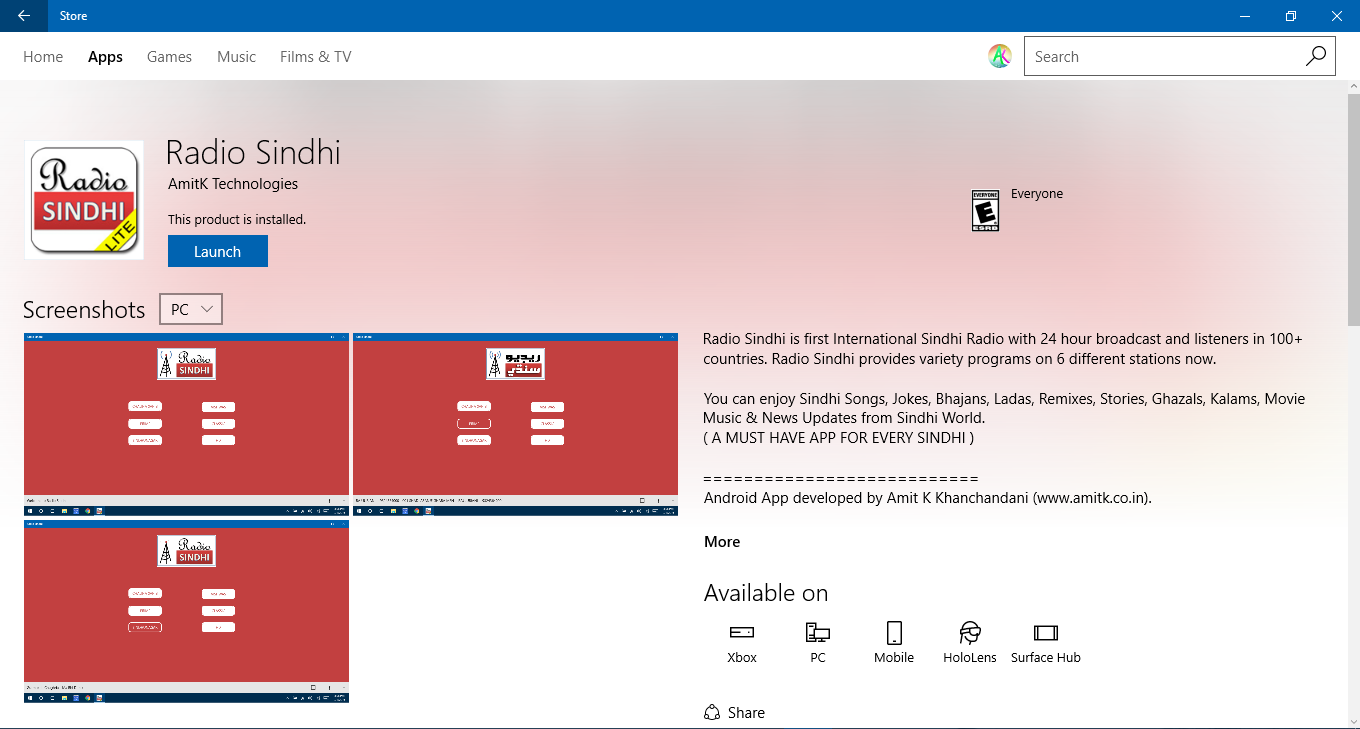Click 'A MUST HAVE APP FOR EVERY SINDHI' line
The height and width of the screenshot is (729, 1360).
[838, 438]
